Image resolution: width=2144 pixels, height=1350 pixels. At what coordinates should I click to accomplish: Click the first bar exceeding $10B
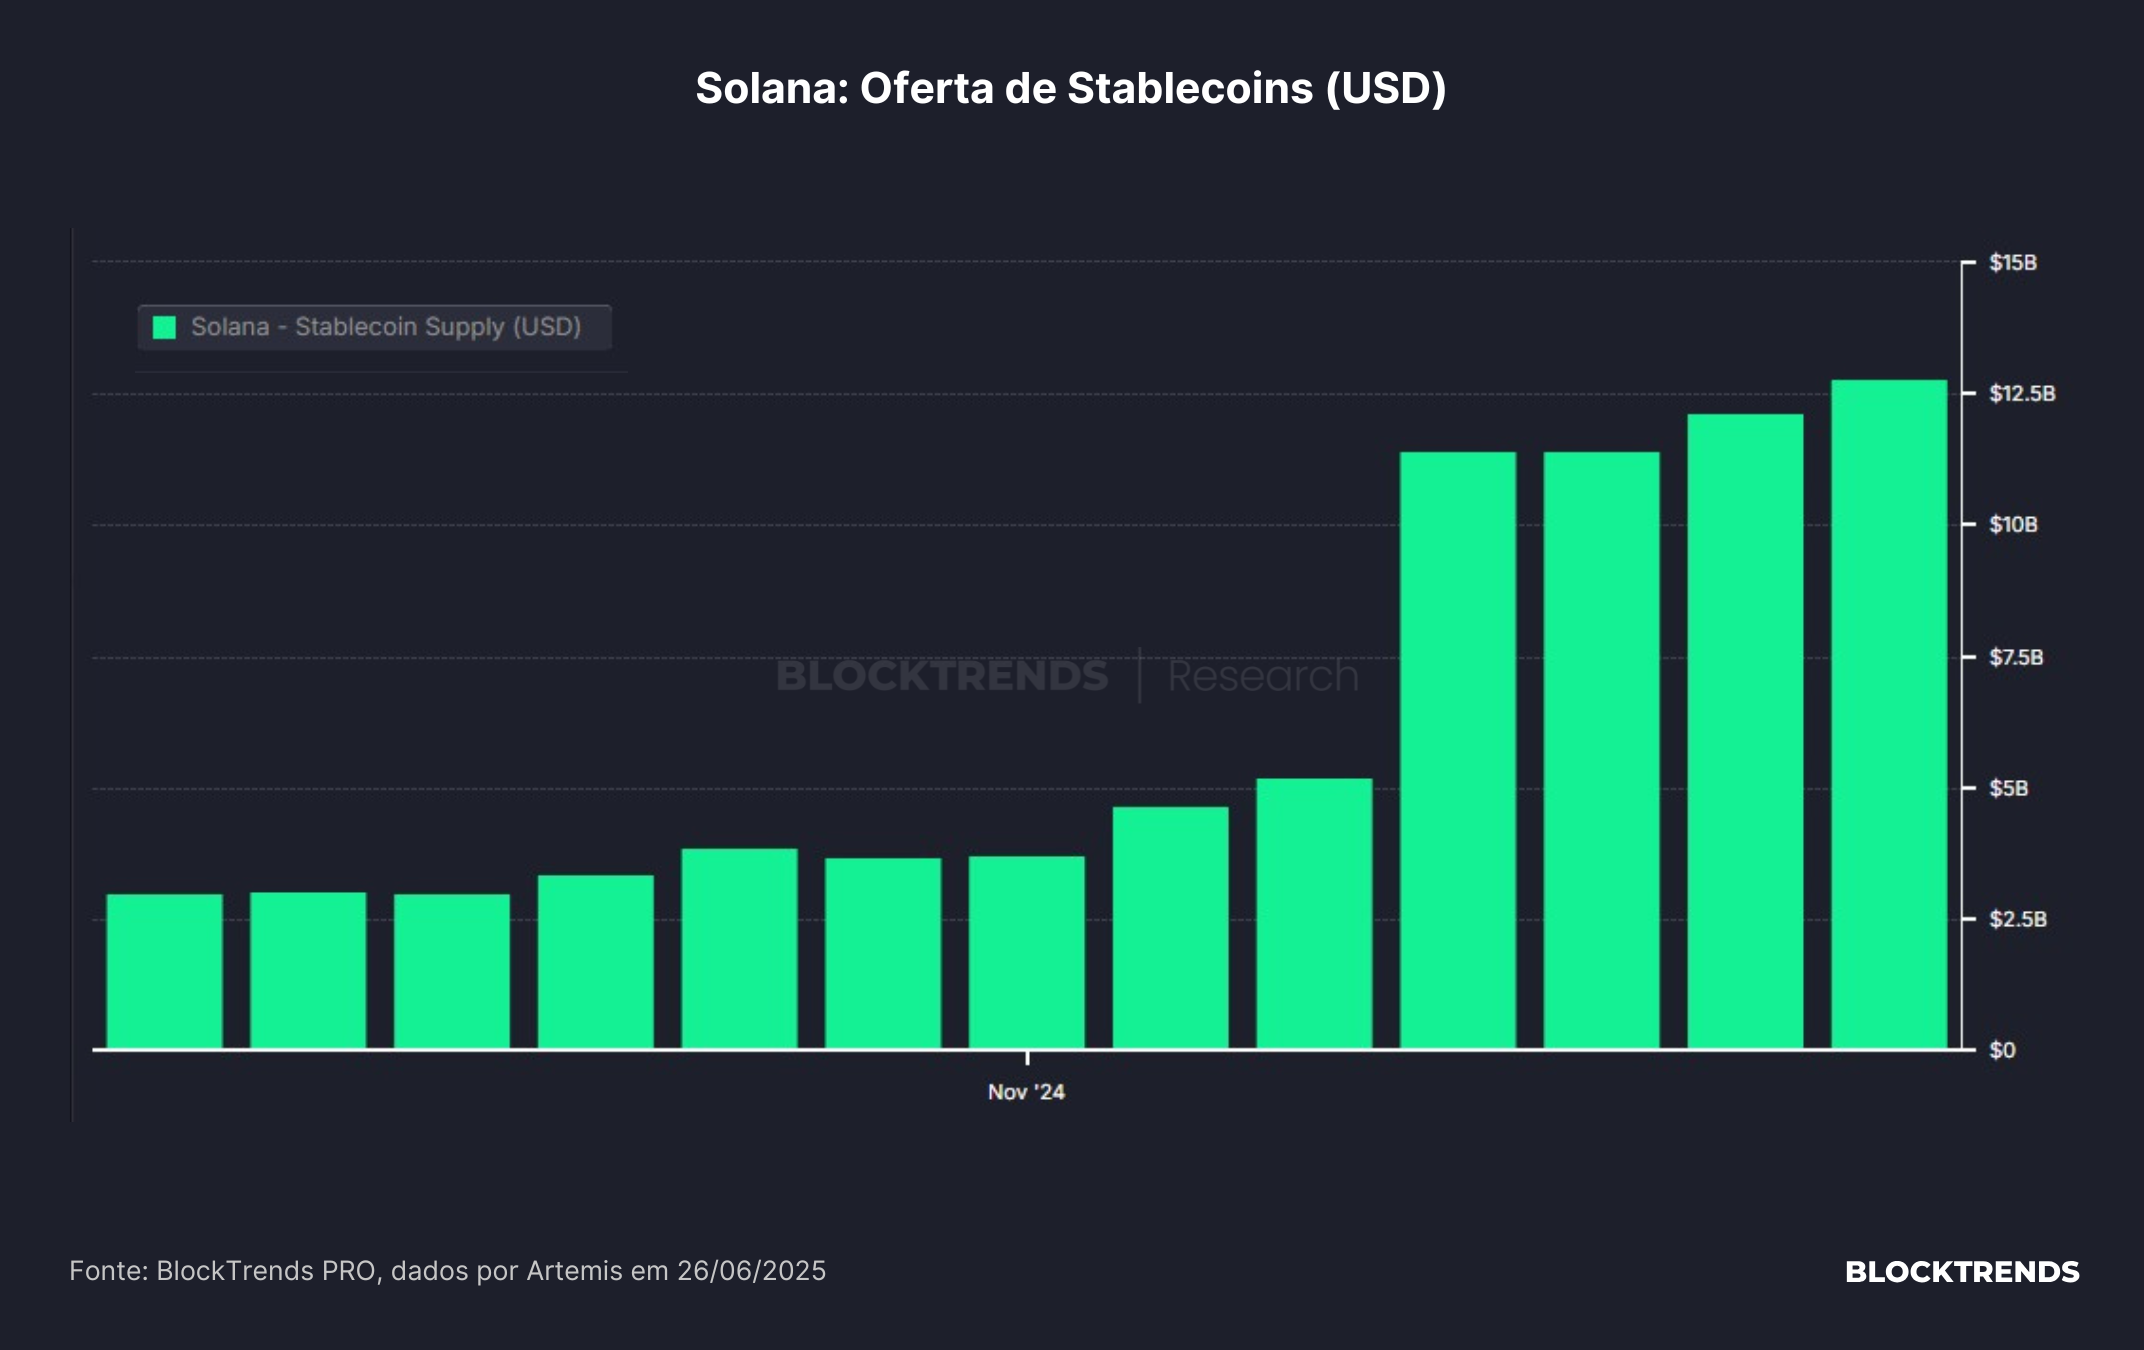(1458, 750)
